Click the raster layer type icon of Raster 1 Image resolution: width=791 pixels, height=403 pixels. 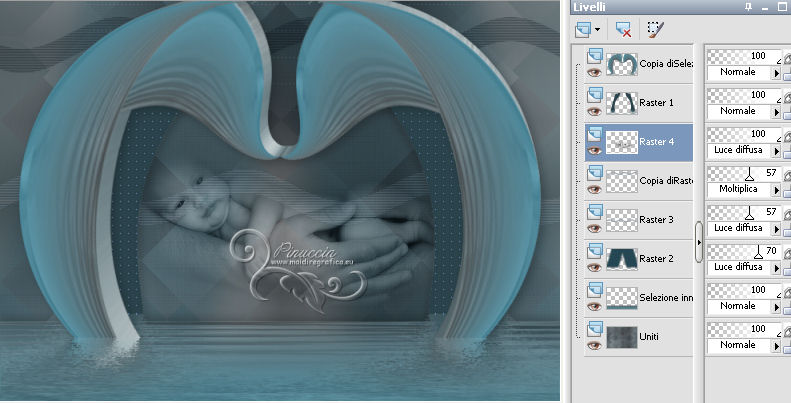595,94
